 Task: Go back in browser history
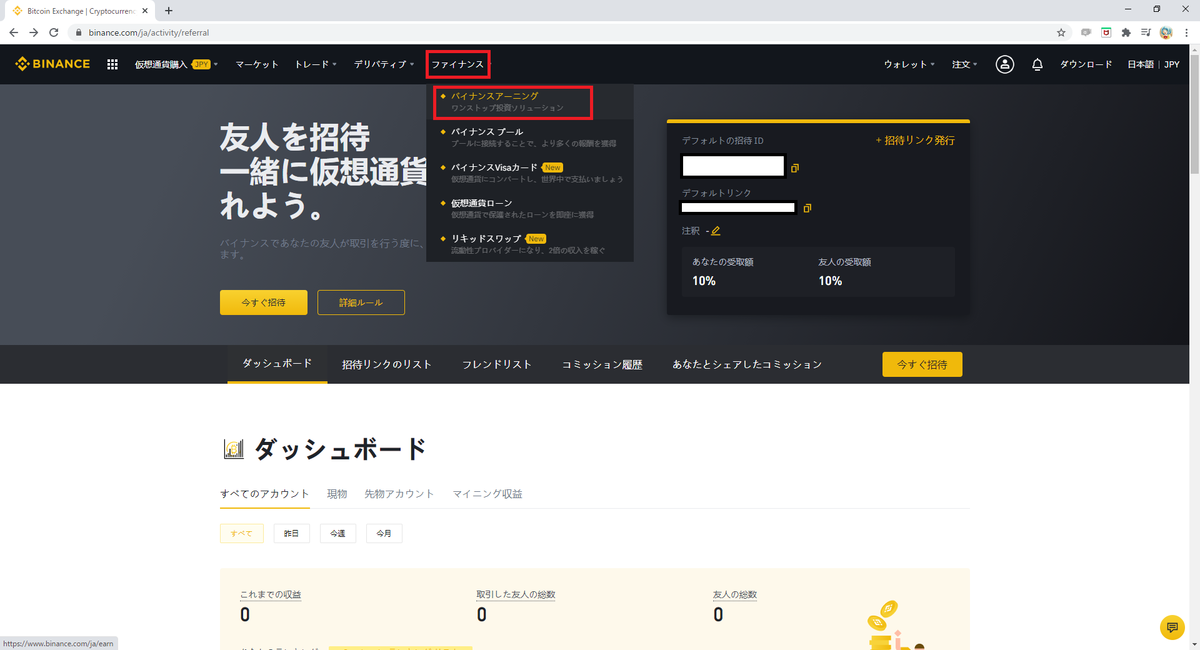(14, 32)
